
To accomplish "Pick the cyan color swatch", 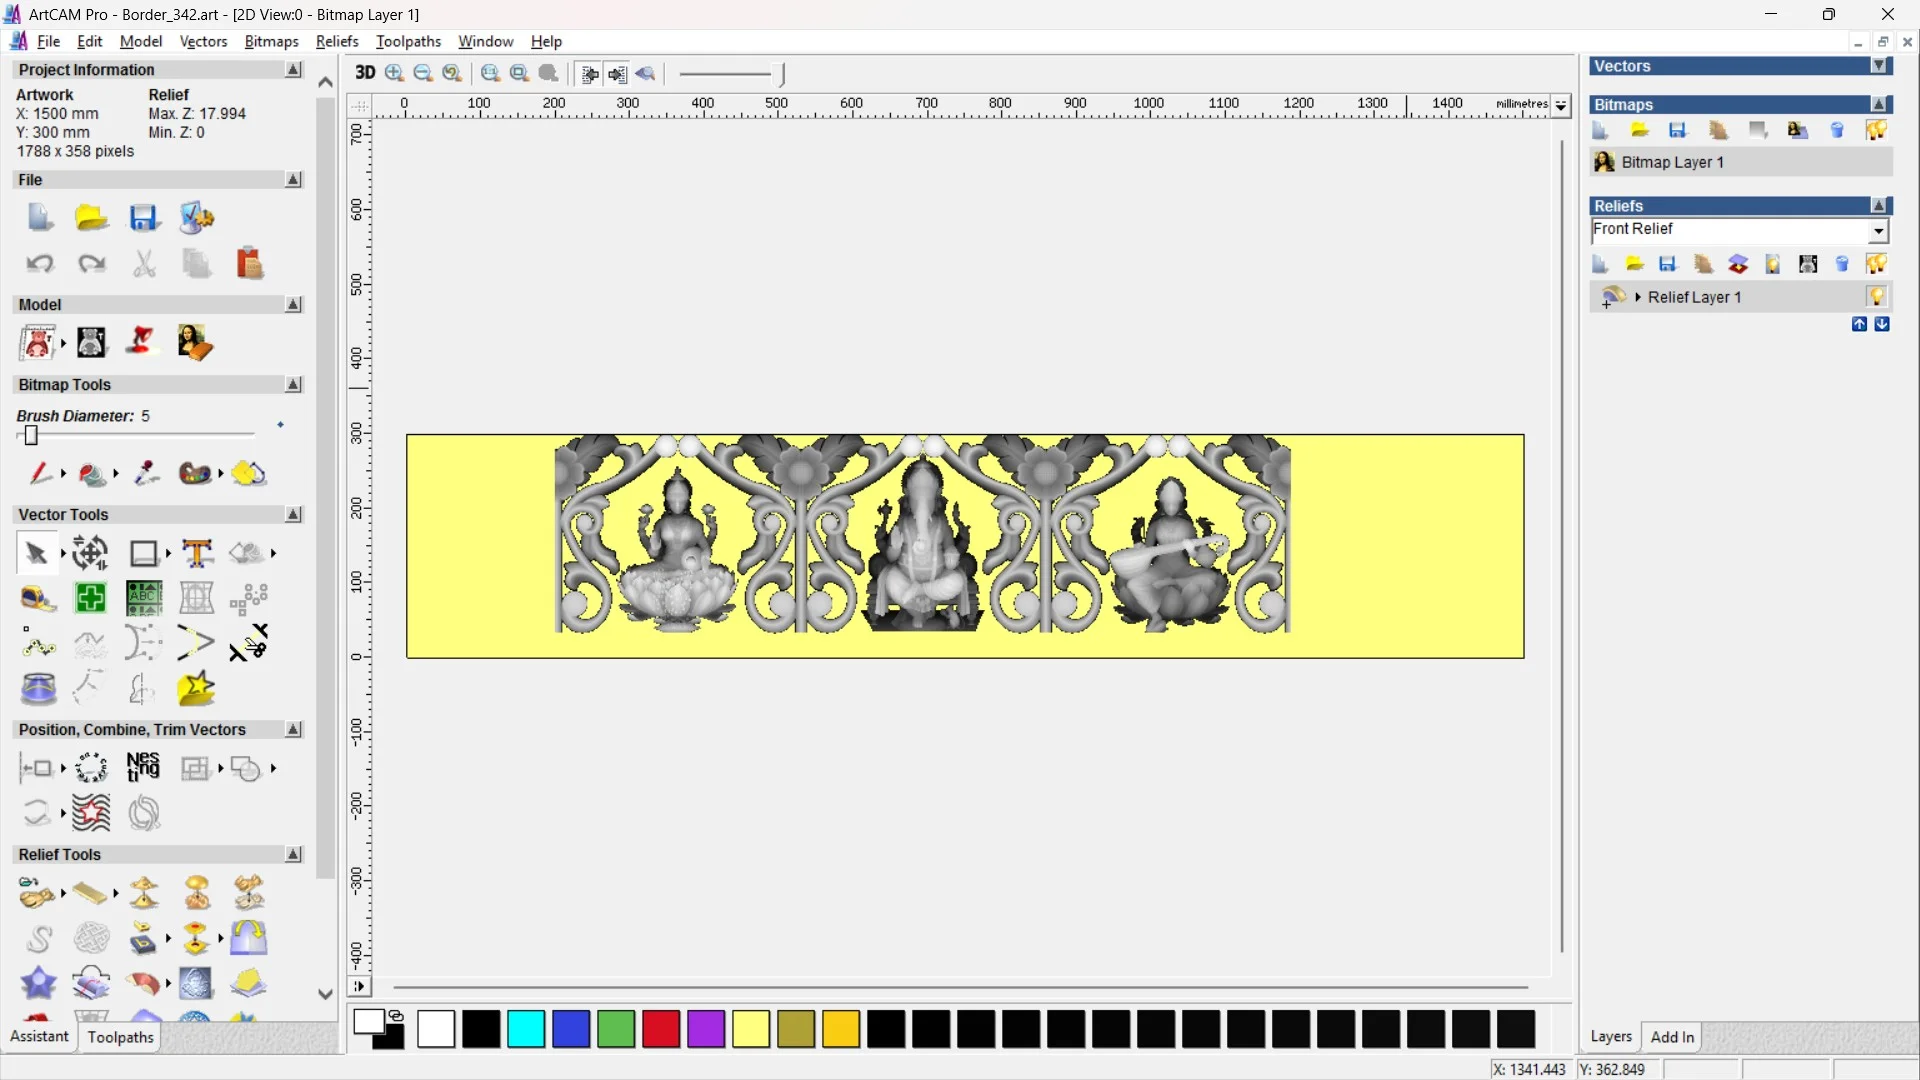I will [x=526, y=1029].
